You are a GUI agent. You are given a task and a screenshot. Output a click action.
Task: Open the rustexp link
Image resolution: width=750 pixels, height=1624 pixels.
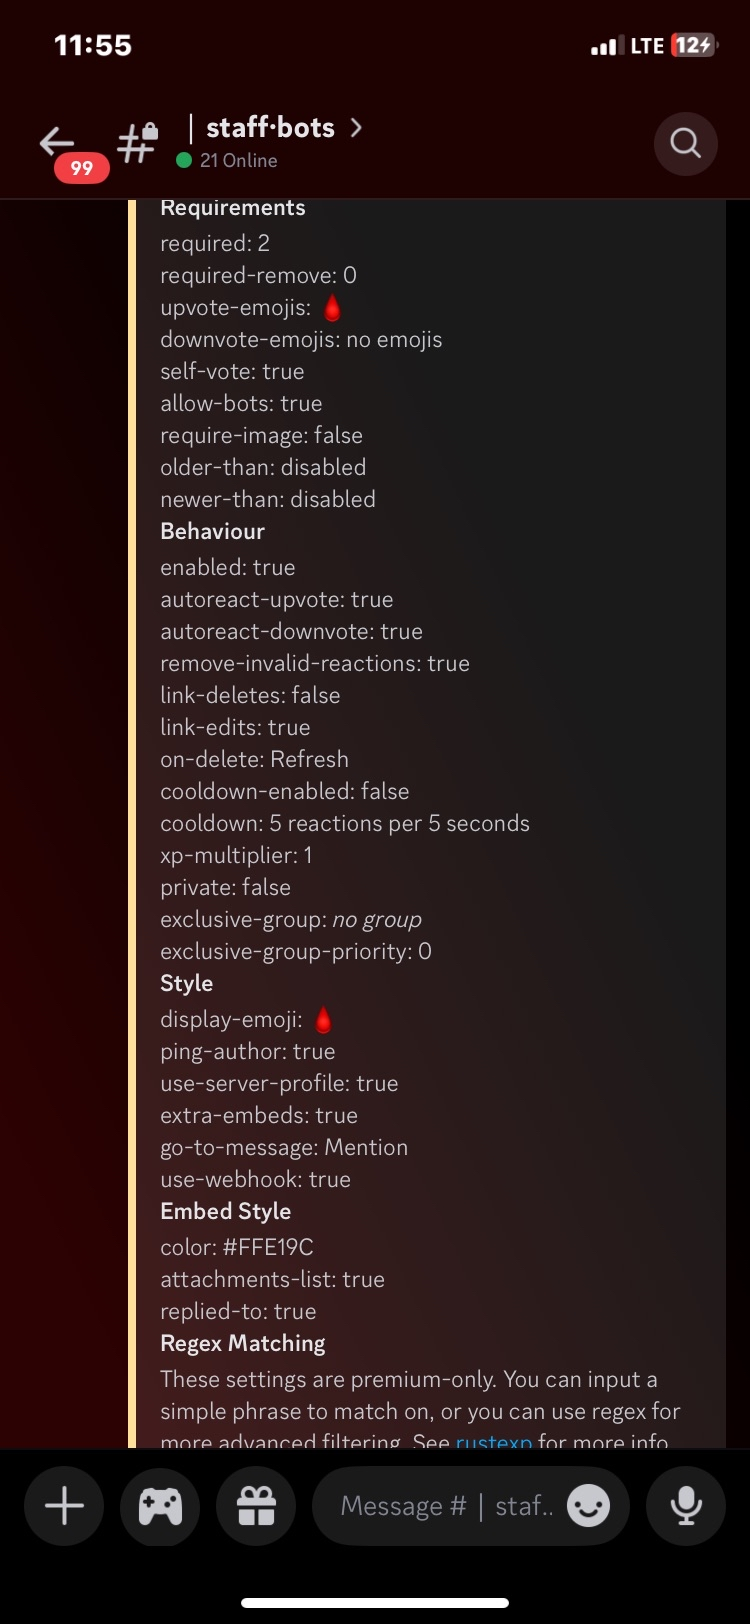click(x=493, y=1441)
